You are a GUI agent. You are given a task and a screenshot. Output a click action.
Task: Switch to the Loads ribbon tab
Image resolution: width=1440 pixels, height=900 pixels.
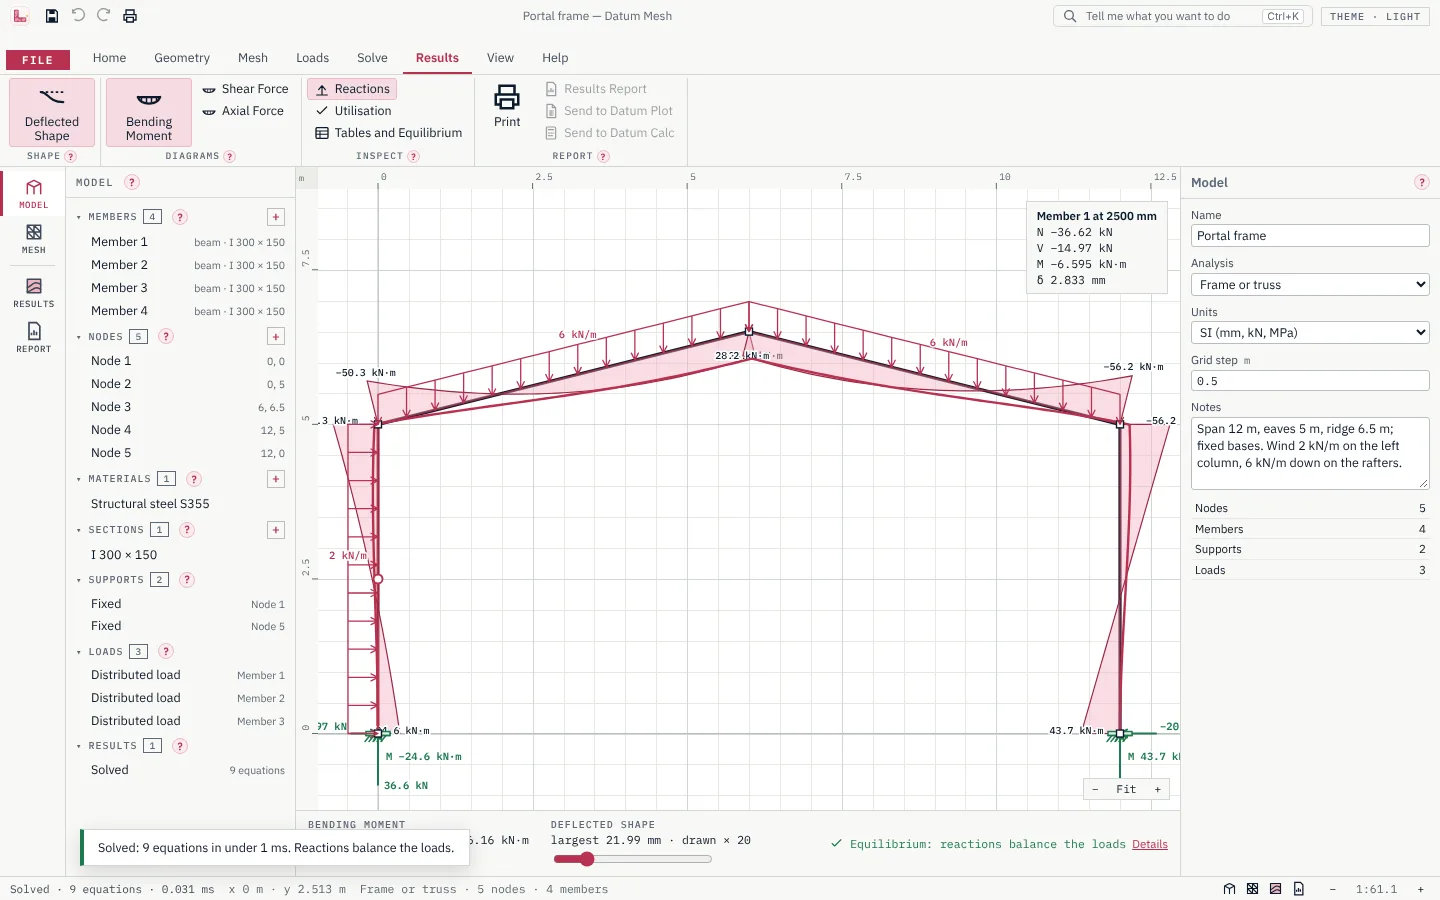pos(312,58)
